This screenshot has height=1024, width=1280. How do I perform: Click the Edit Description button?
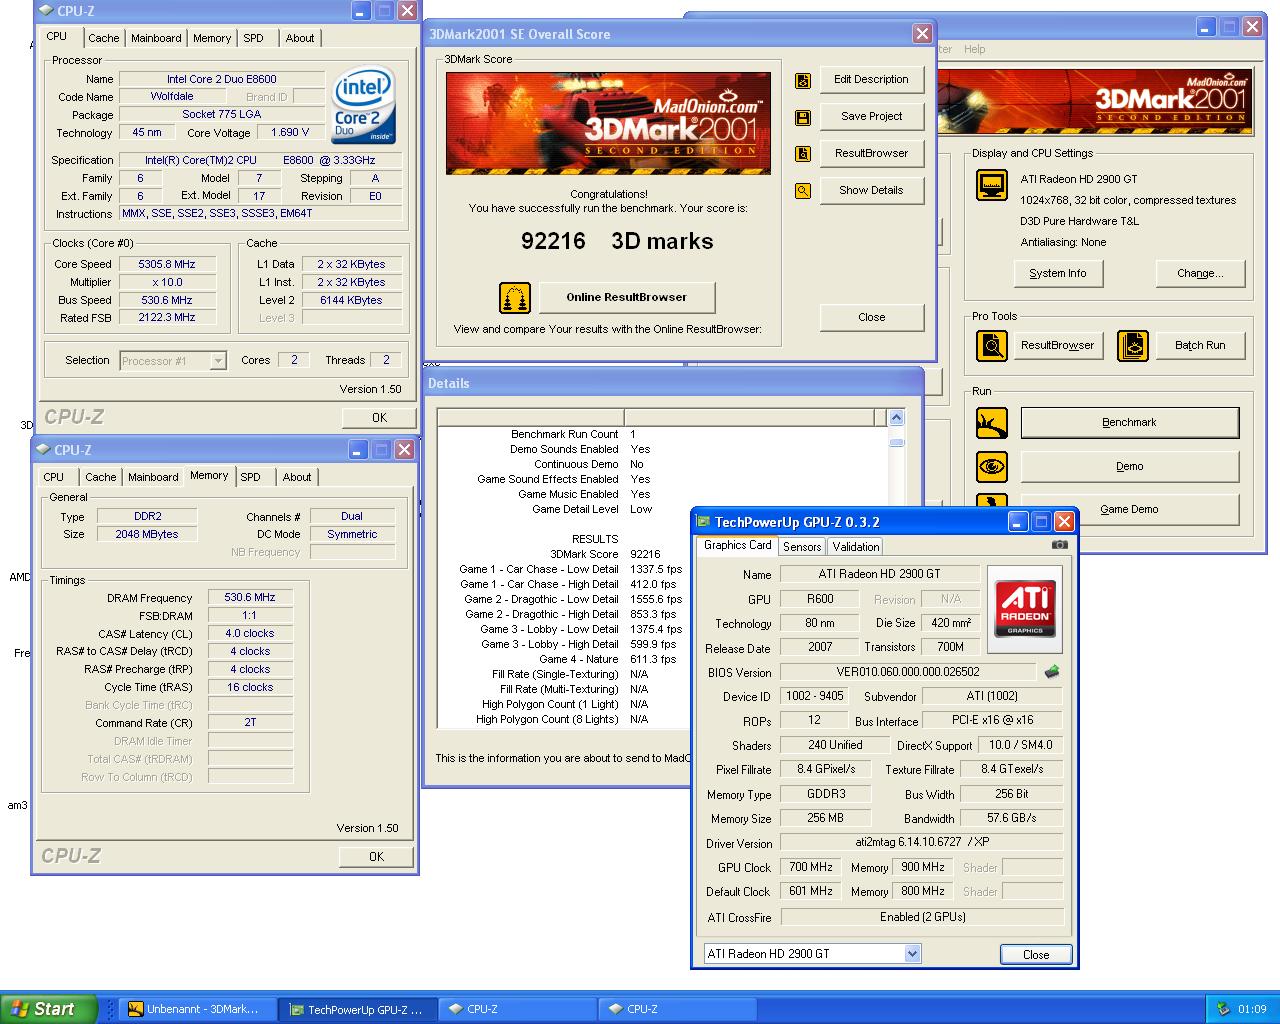871,80
